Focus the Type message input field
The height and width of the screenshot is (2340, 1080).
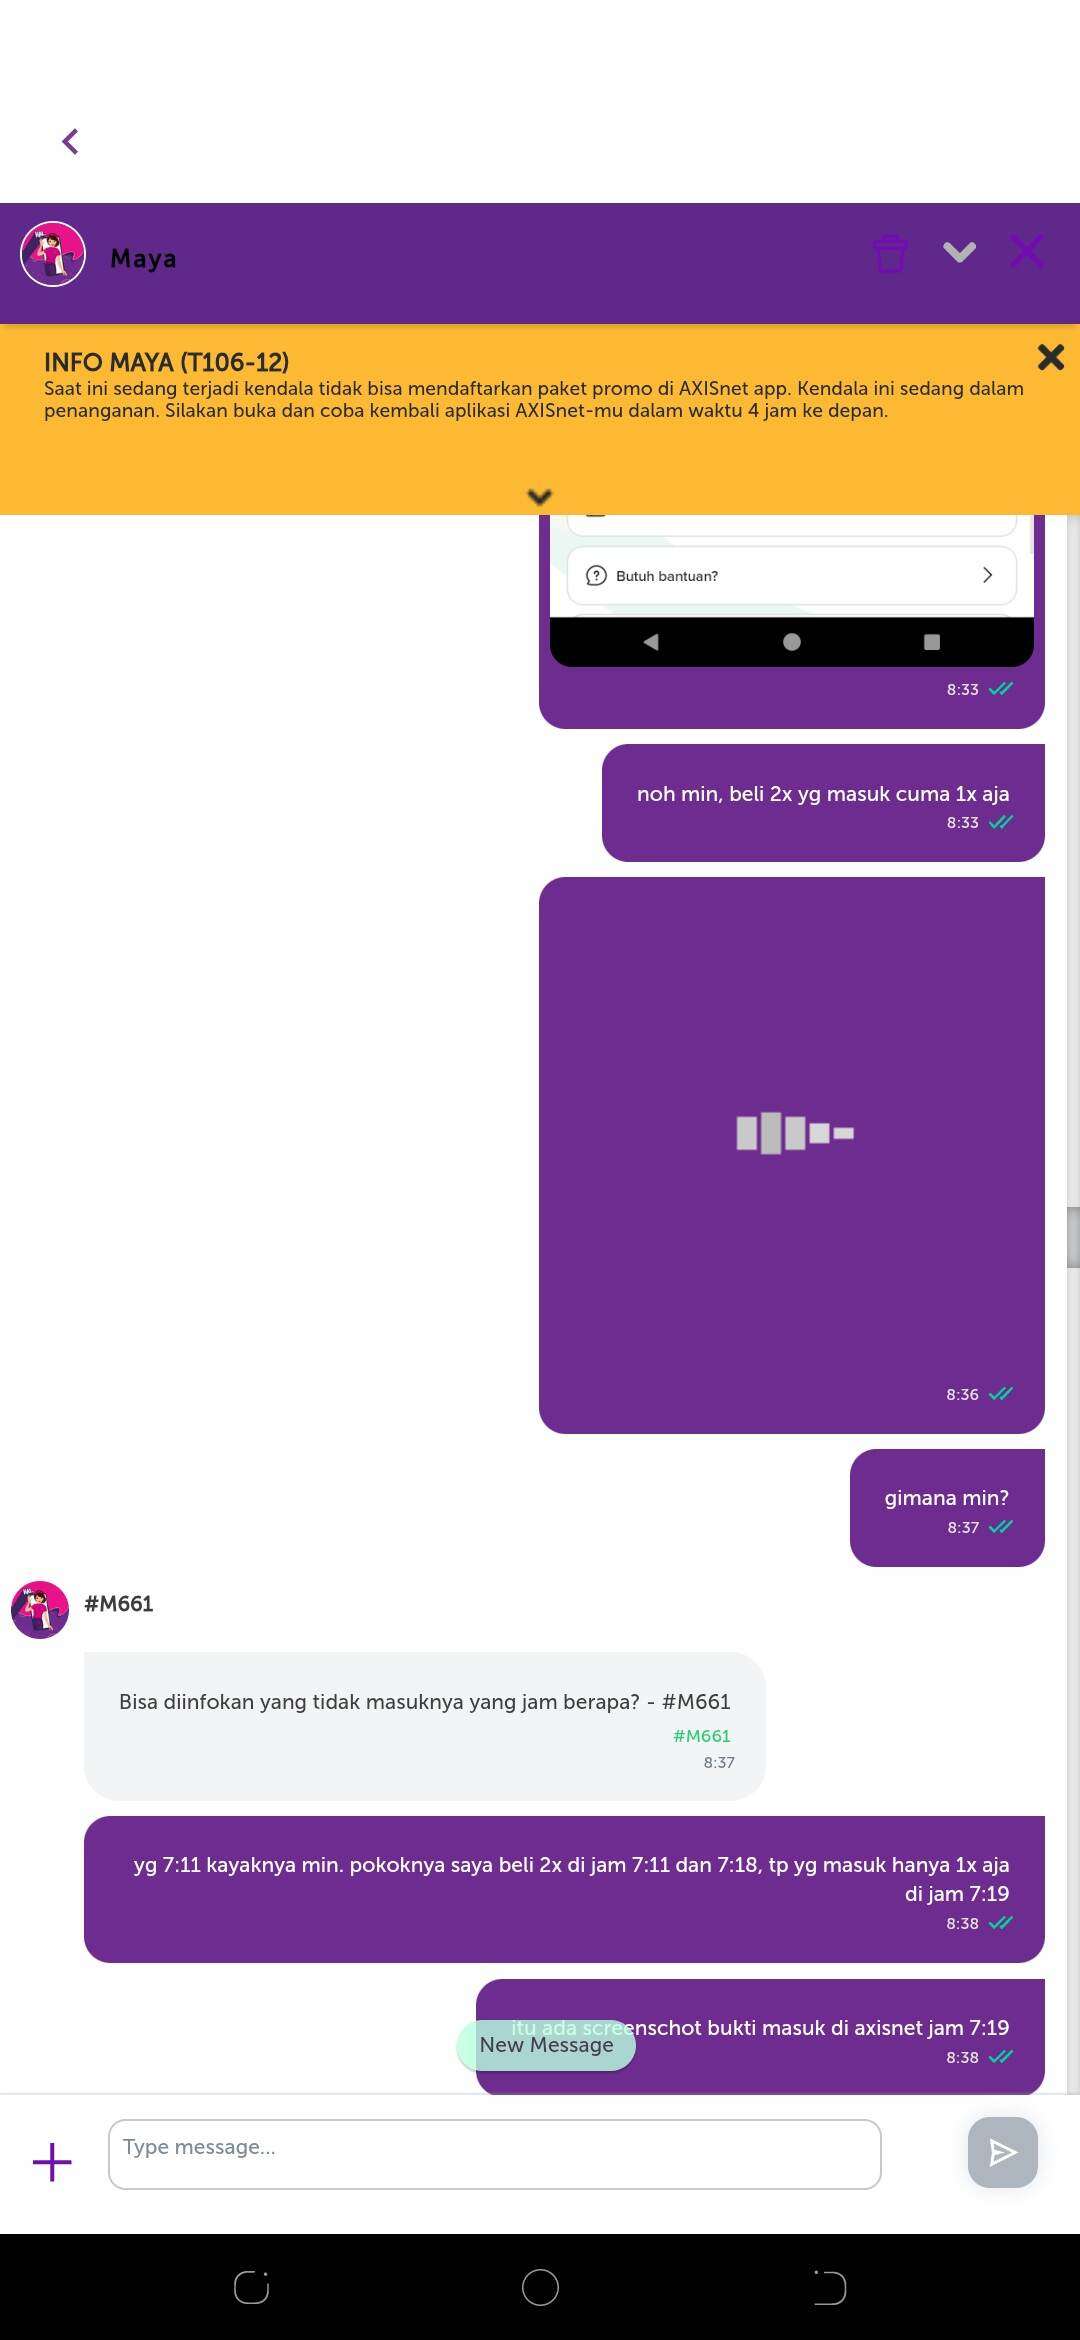494,2154
